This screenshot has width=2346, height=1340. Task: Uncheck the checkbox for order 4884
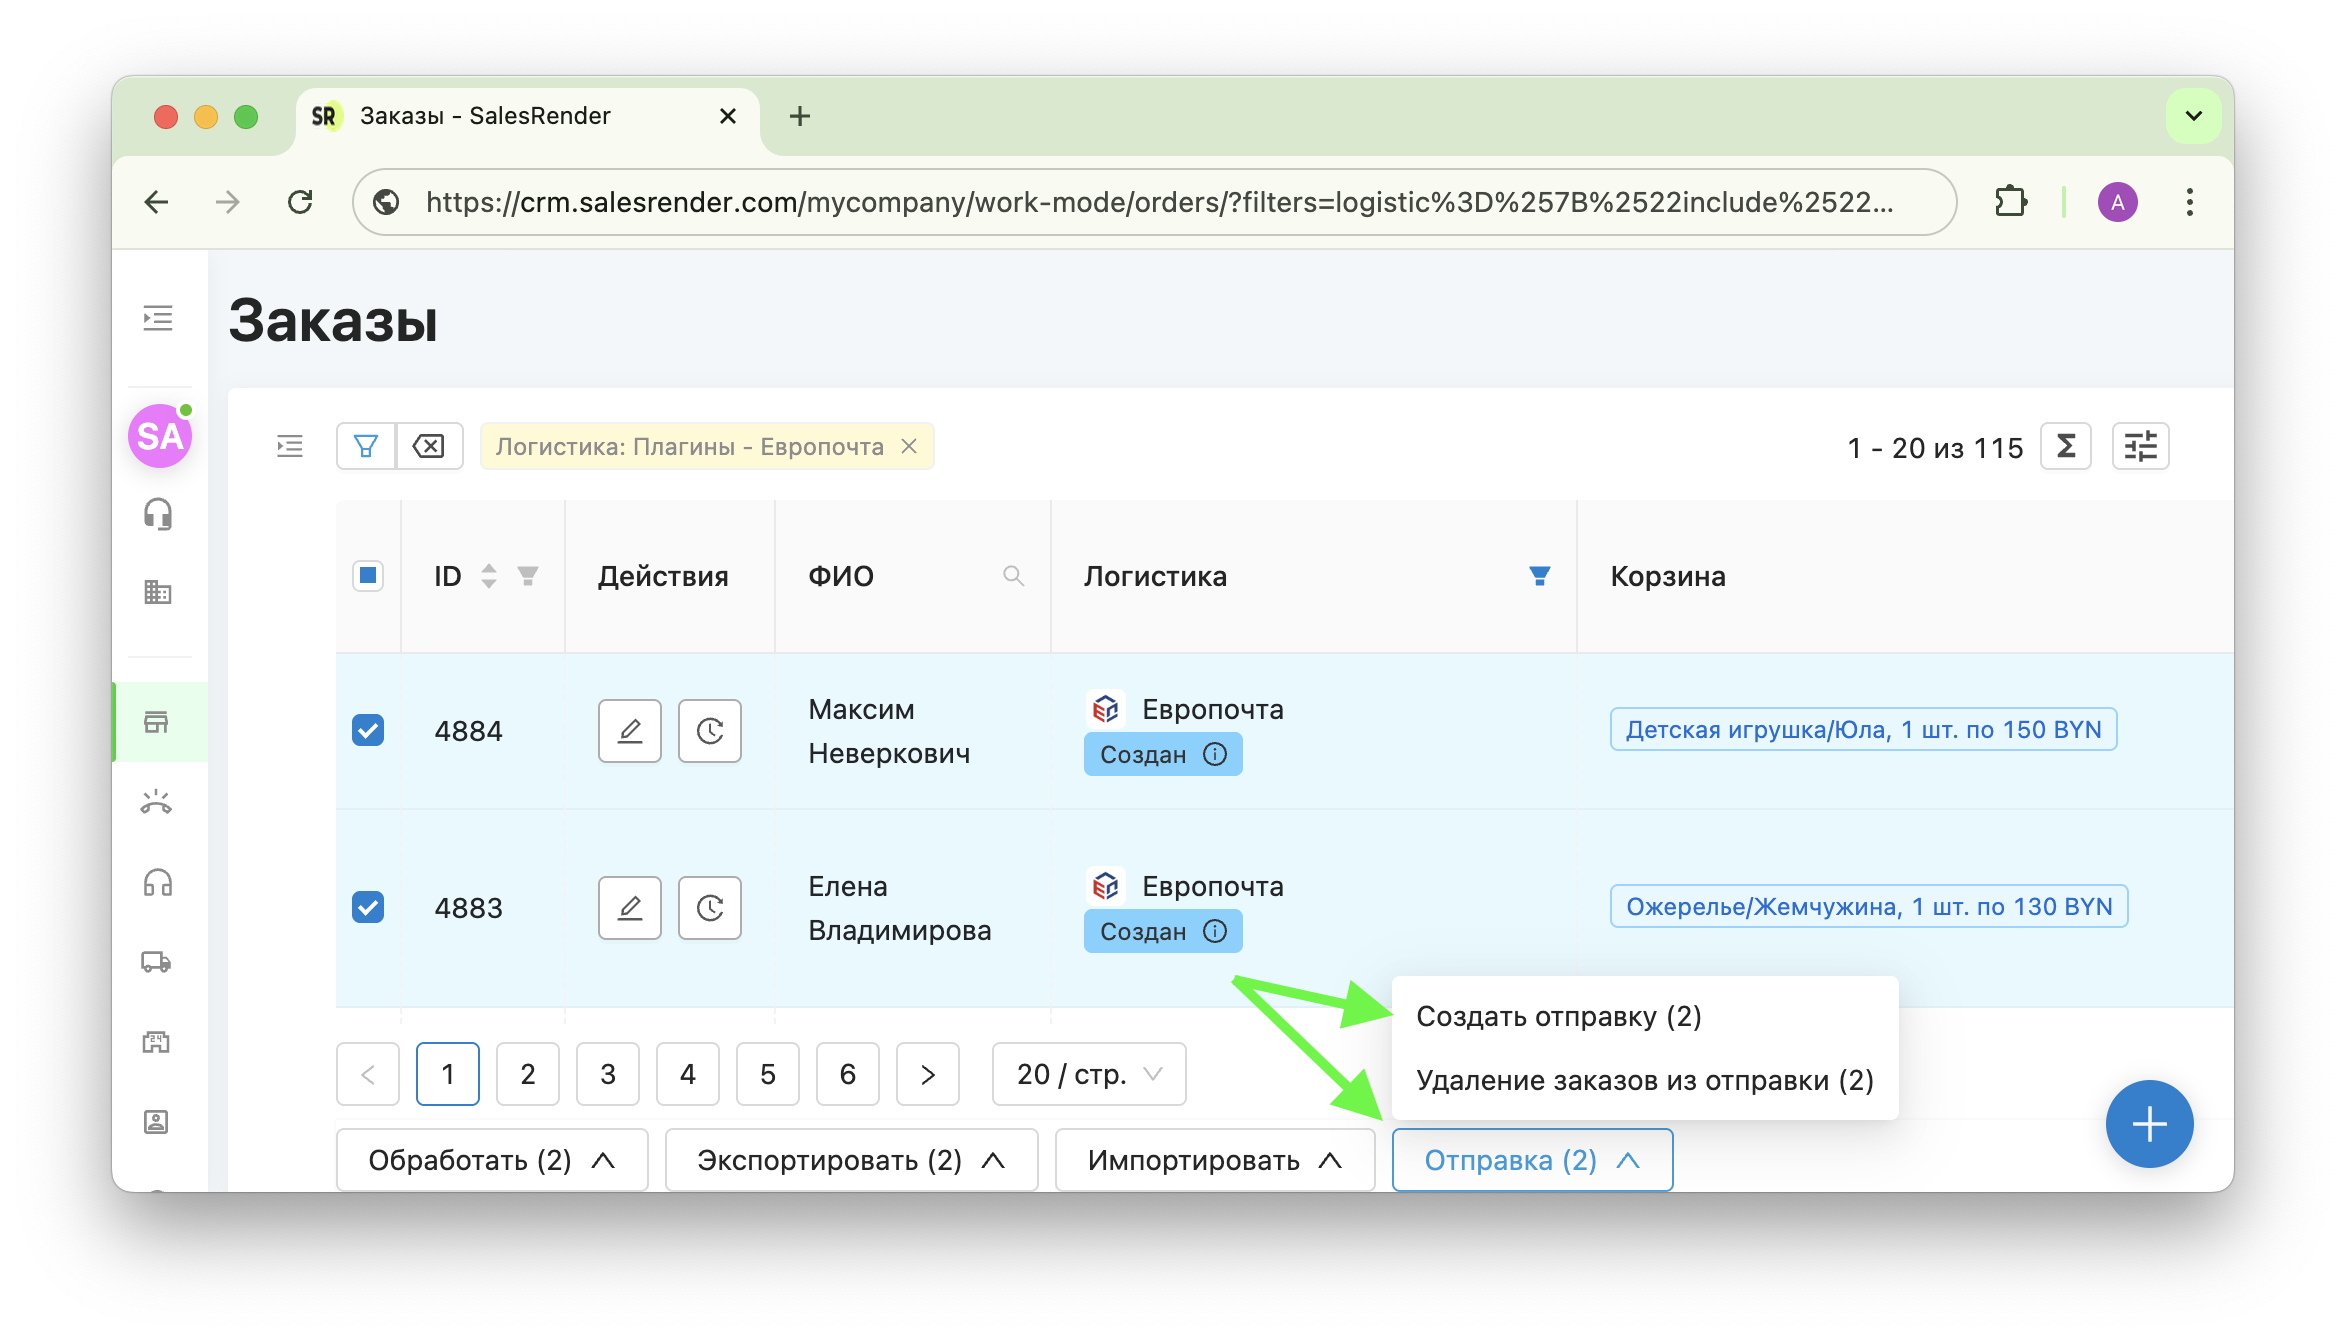(368, 731)
